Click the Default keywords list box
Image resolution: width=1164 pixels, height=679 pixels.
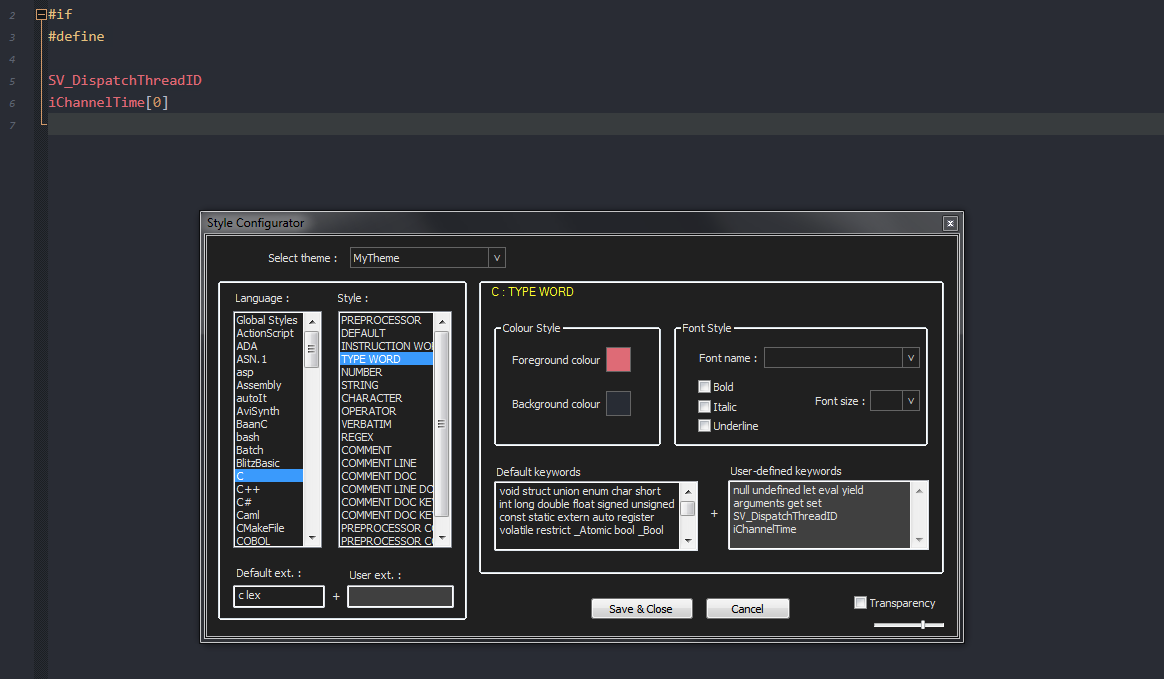[587, 516]
